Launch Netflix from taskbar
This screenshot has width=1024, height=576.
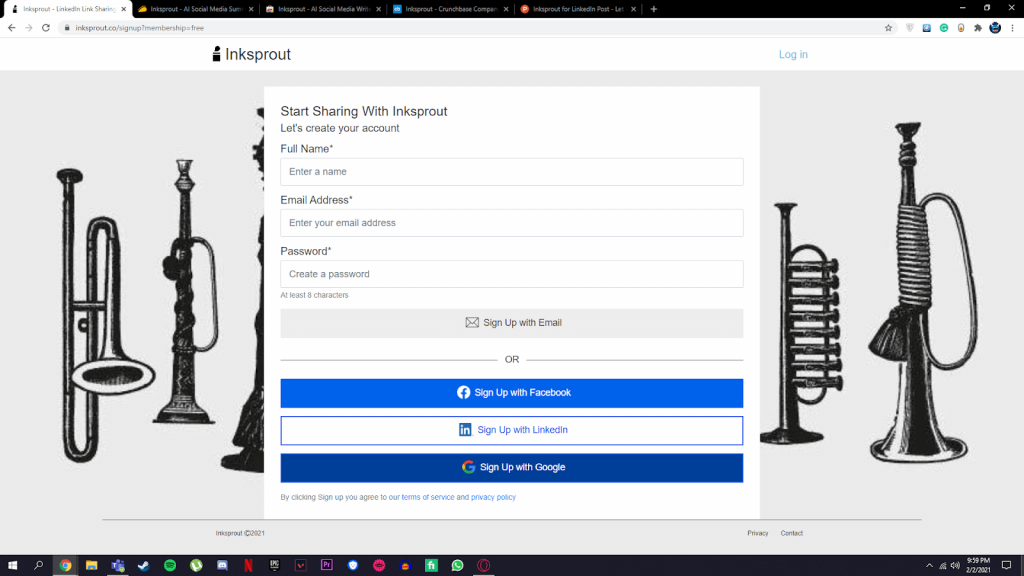click(248, 566)
